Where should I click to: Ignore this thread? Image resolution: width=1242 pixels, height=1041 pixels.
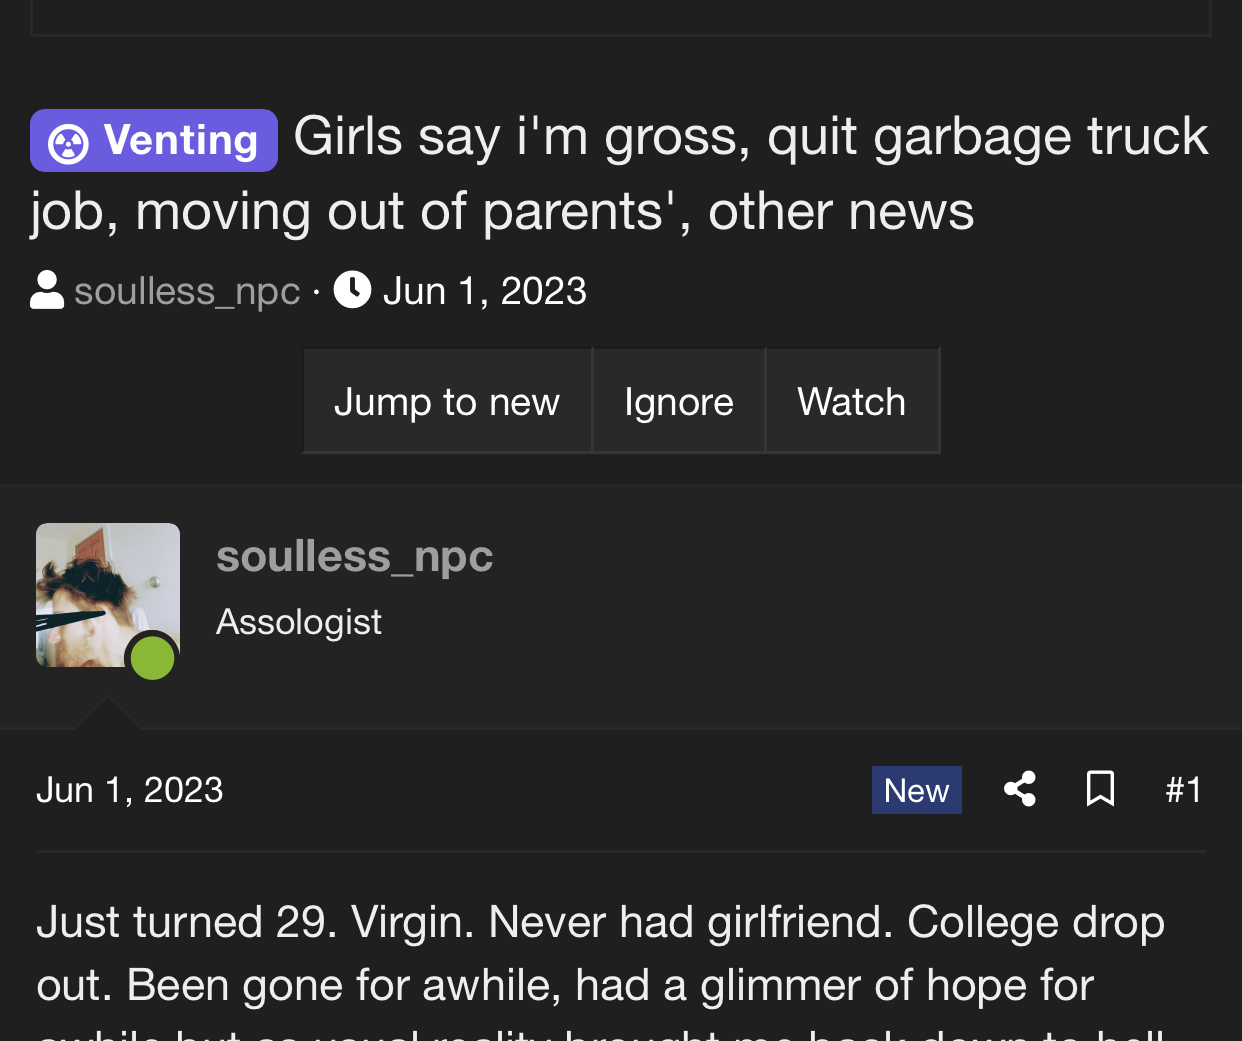[x=679, y=401]
